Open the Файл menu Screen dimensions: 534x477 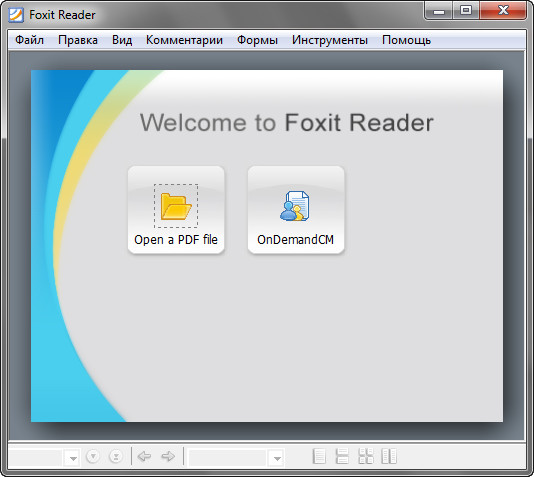[30, 40]
